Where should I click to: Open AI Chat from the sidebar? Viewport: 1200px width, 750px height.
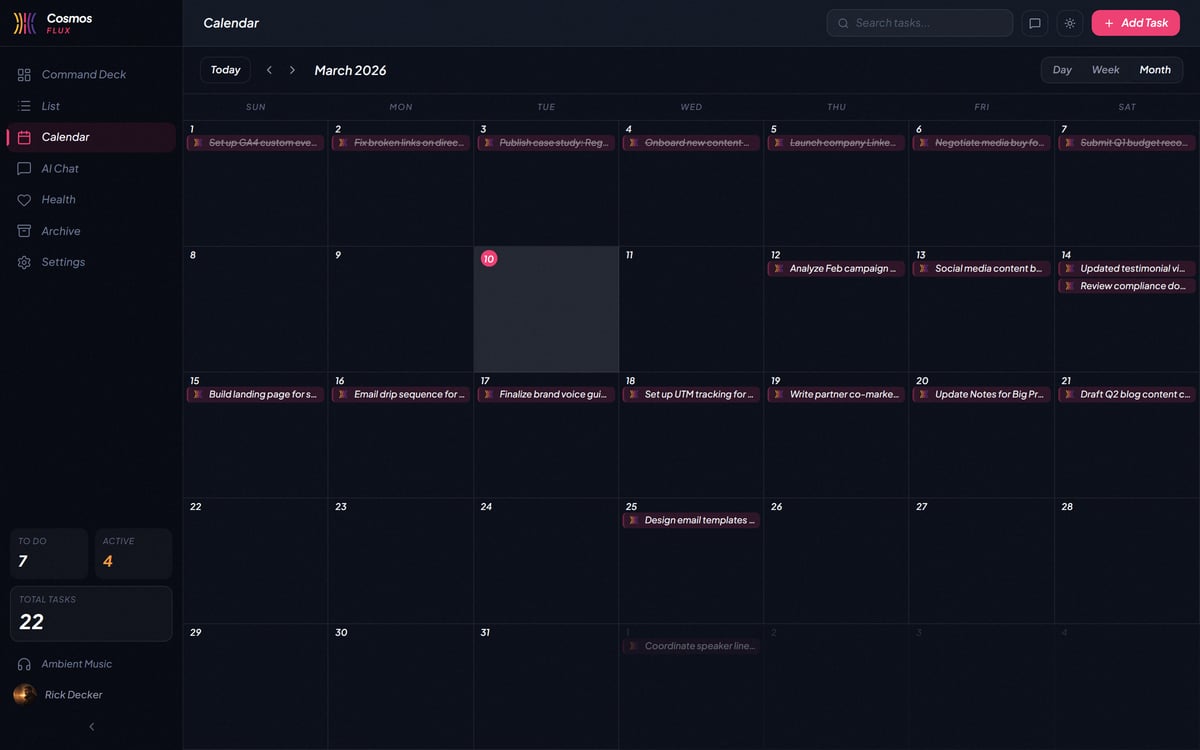pyautogui.click(x=64, y=168)
